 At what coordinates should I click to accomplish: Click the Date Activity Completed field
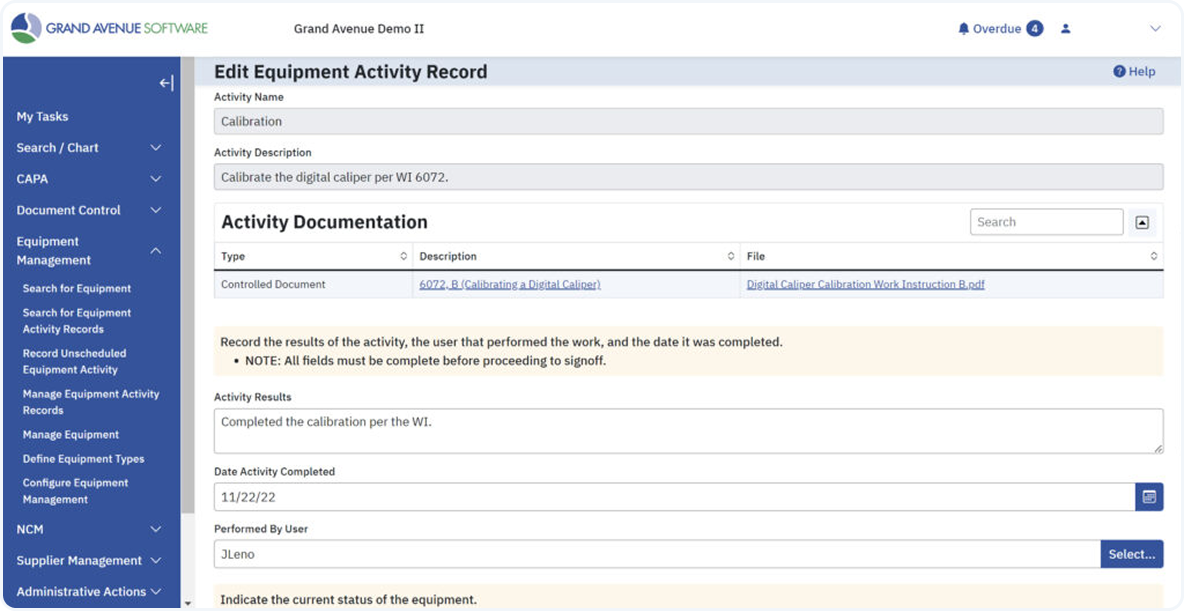tap(674, 497)
